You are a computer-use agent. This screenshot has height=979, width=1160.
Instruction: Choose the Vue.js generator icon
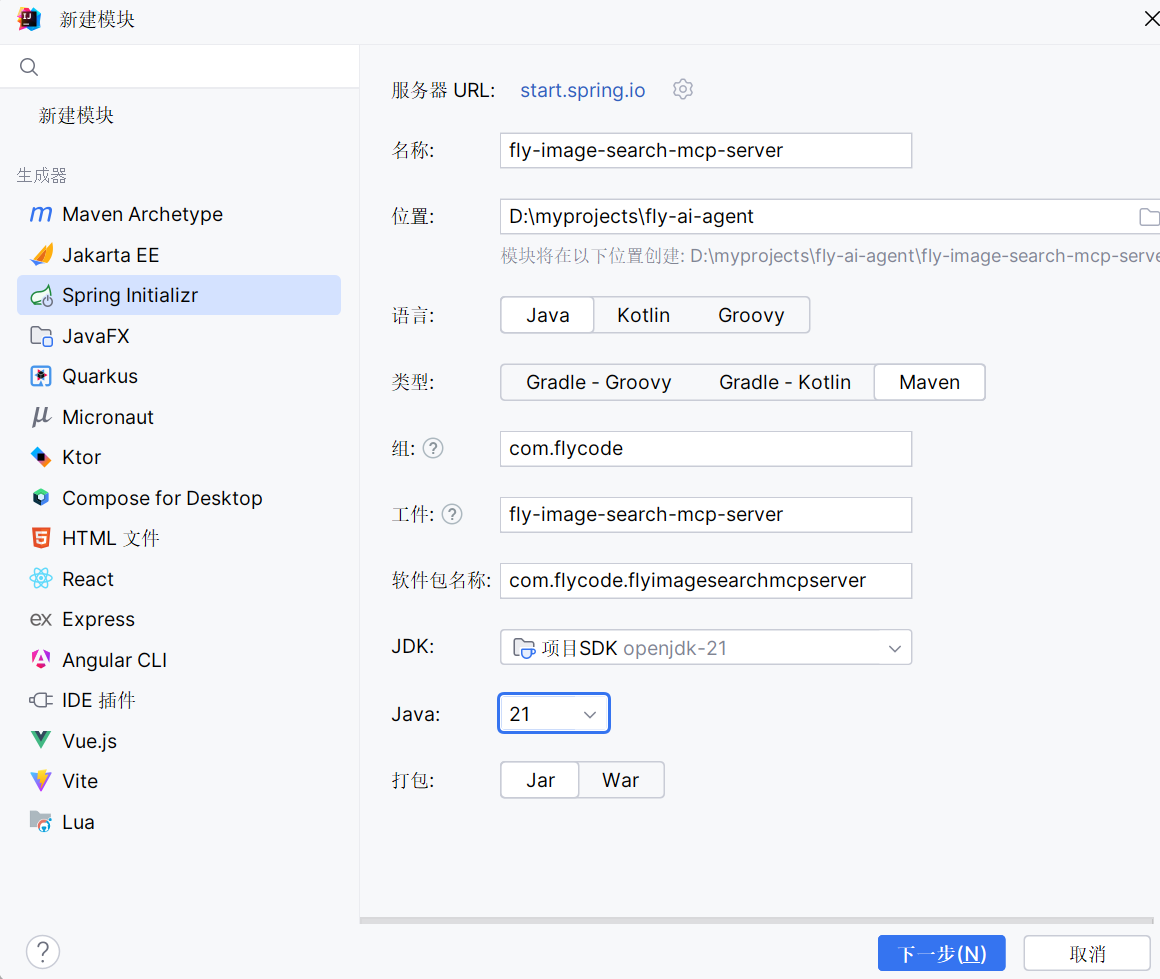pyautogui.click(x=41, y=740)
